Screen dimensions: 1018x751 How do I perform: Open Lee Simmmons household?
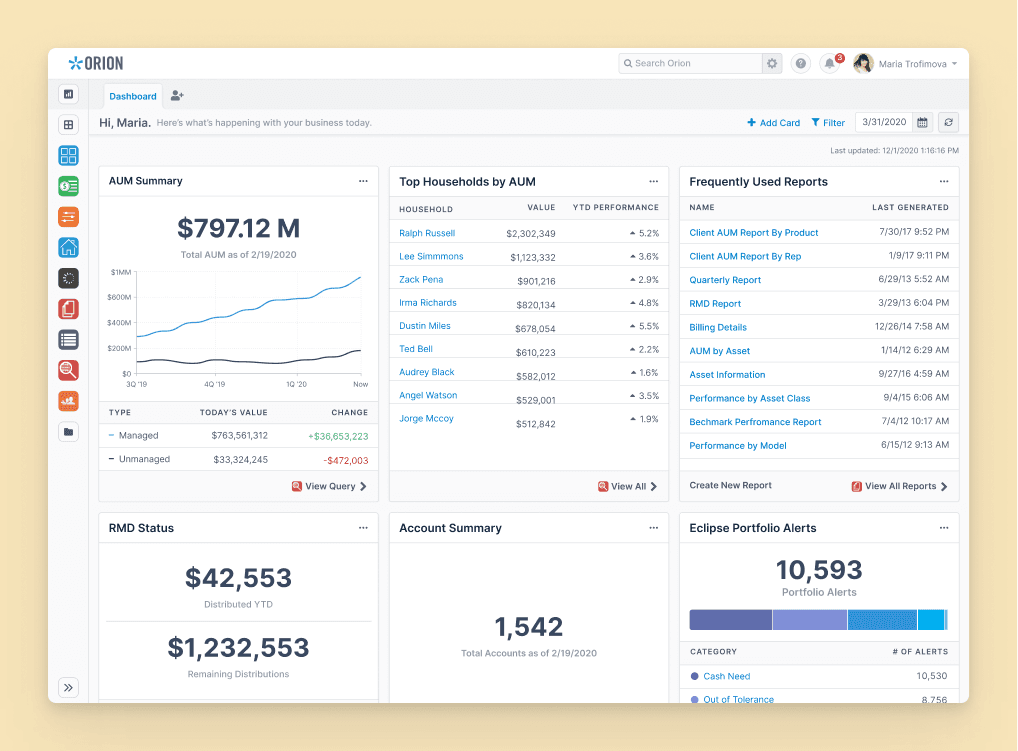click(431, 256)
